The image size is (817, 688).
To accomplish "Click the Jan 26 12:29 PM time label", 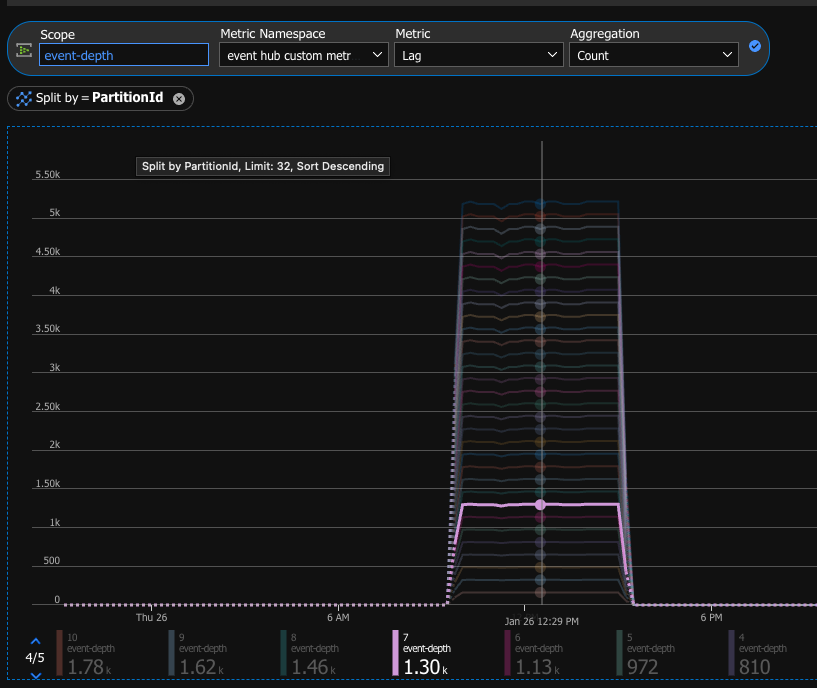I will tap(541, 621).
